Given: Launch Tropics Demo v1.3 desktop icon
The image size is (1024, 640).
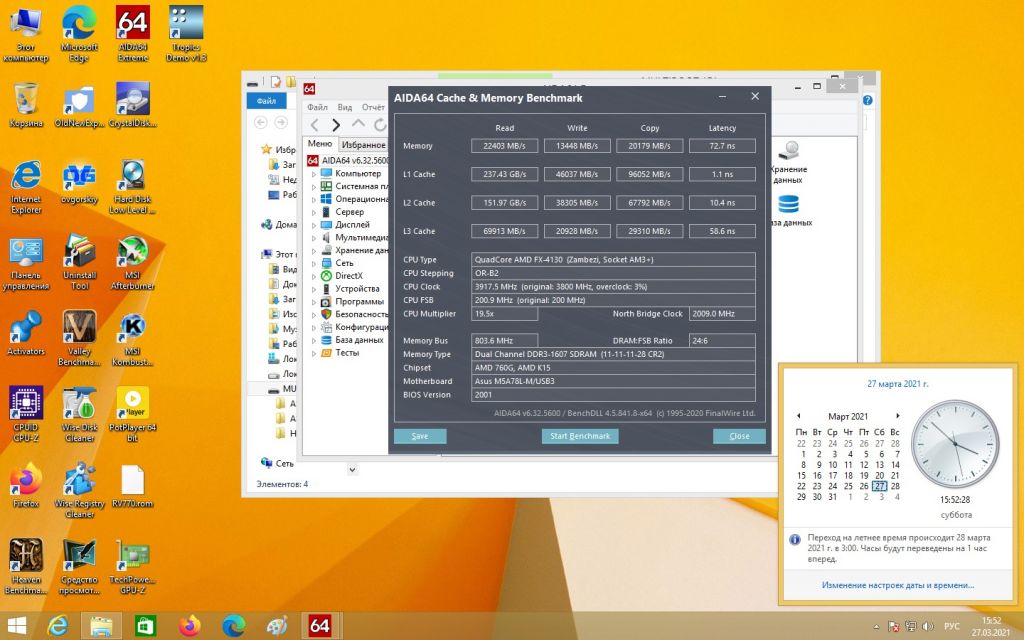Looking at the screenshot, I should pos(186,33).
